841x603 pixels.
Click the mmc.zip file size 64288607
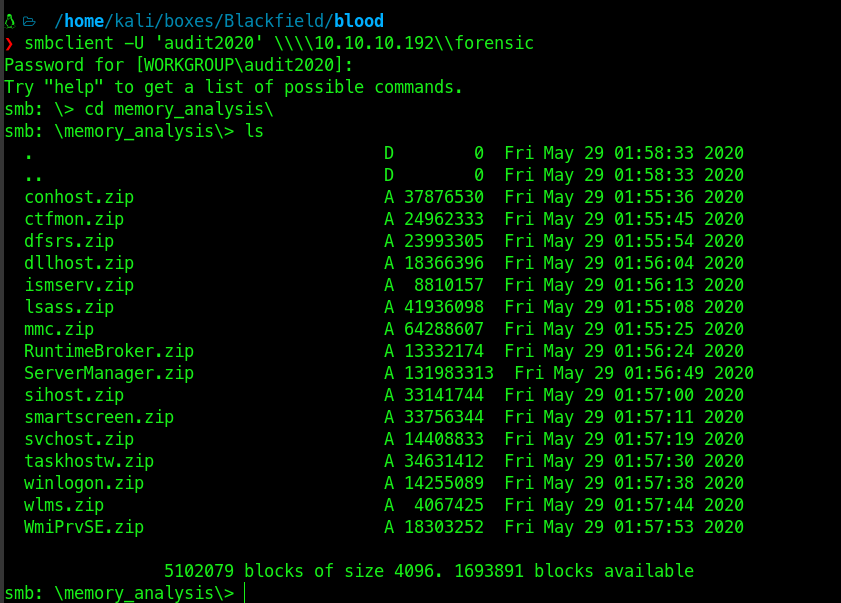click(444, 329)
